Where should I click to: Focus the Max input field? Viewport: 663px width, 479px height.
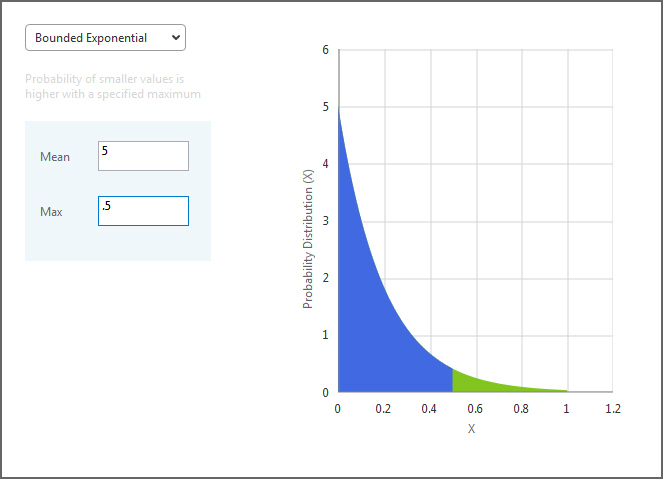(143, 211)
